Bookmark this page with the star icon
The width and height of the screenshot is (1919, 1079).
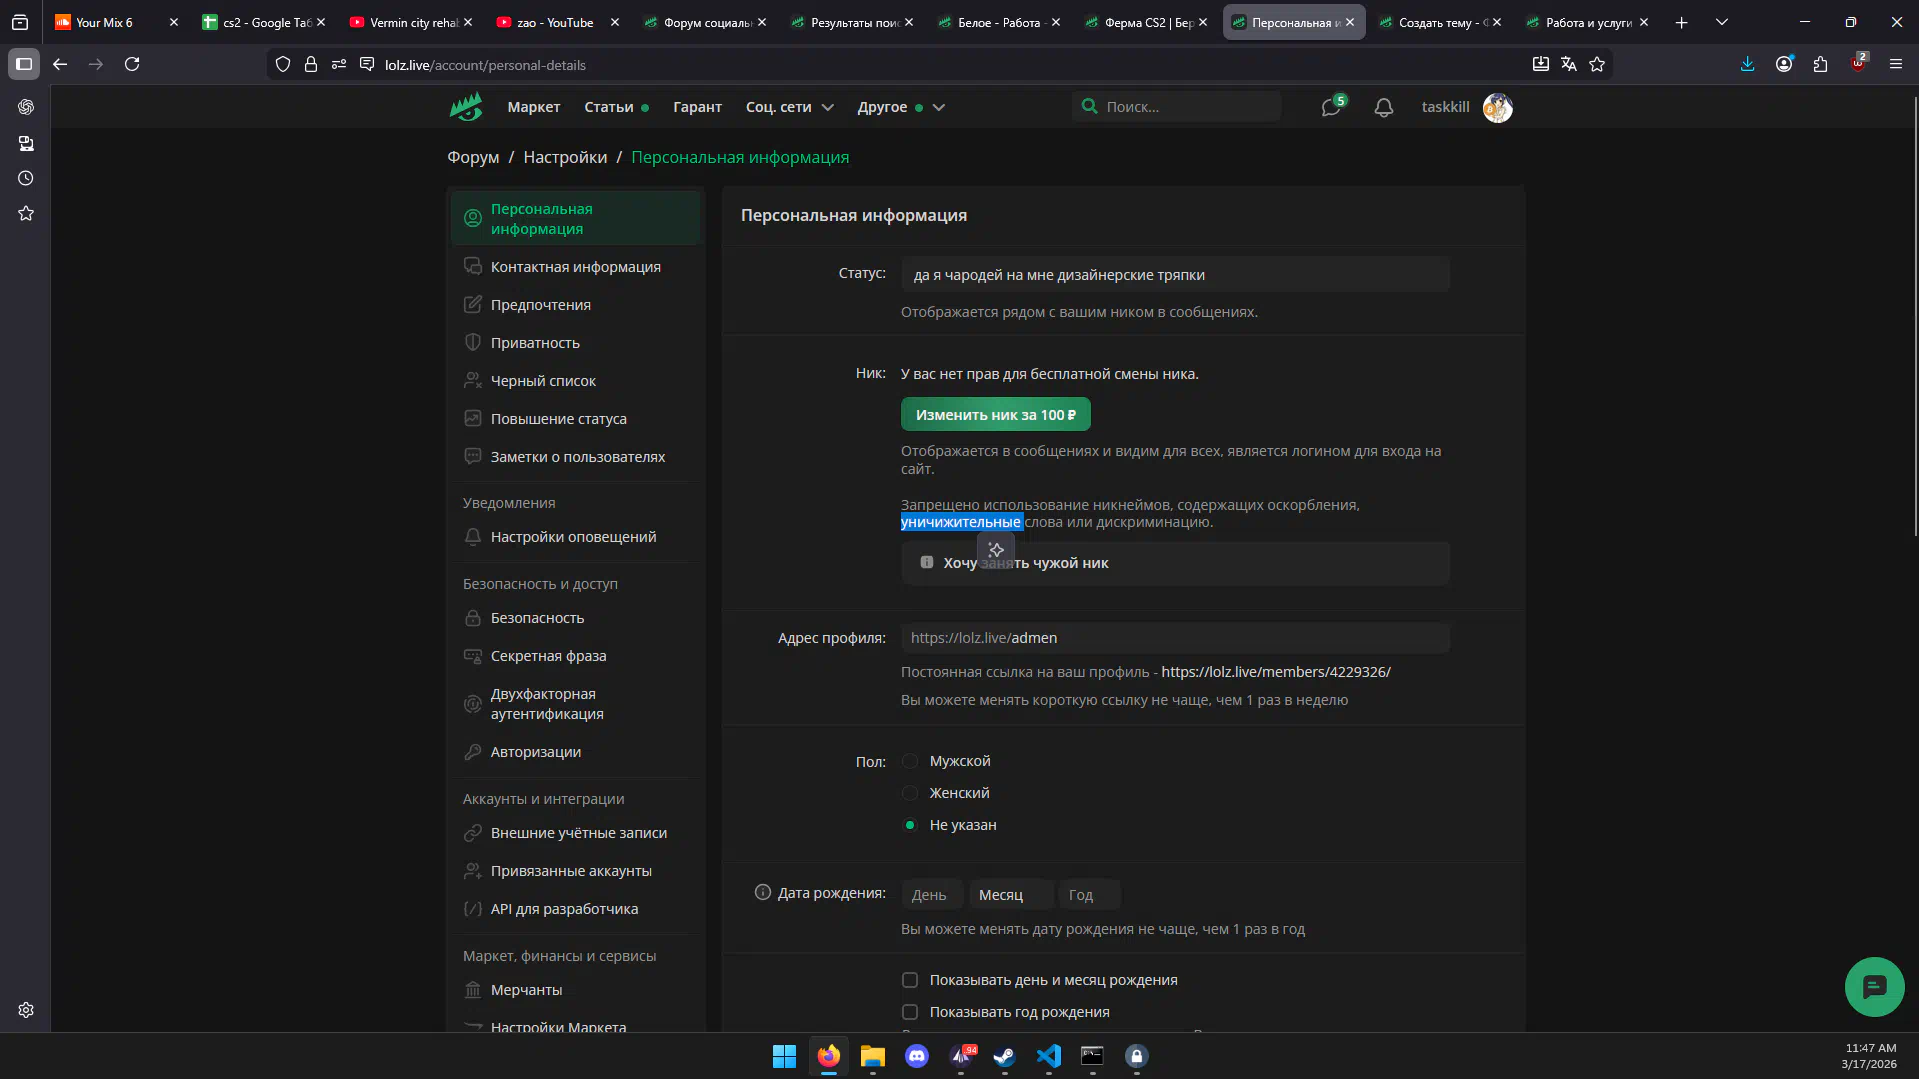[x=1597, y=64]
